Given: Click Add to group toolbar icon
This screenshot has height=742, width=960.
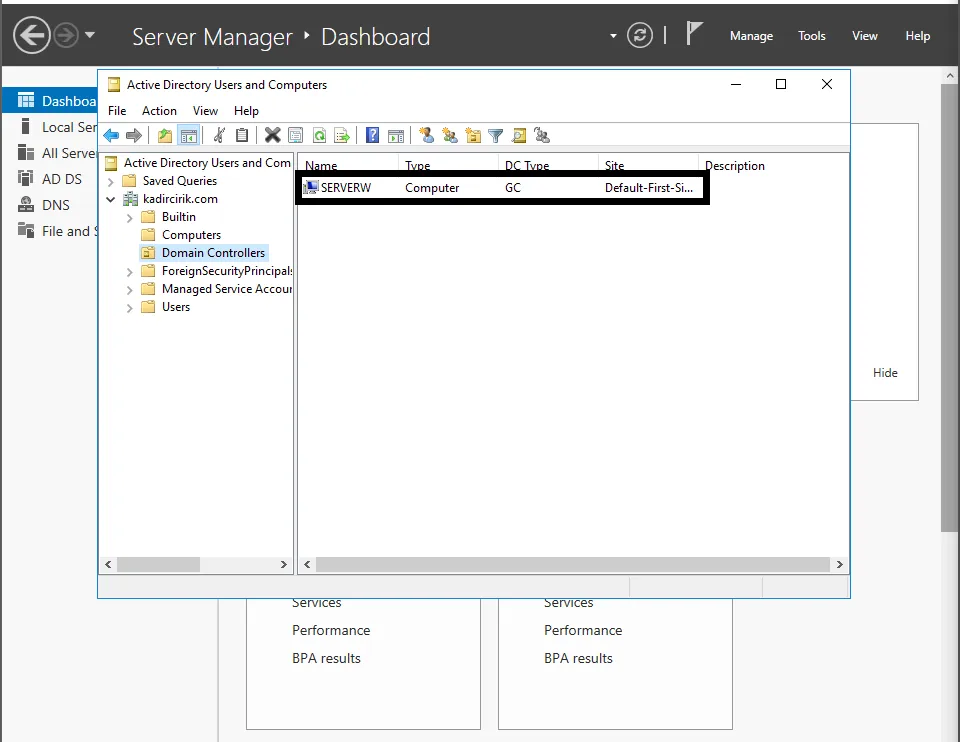Looking at the screenshot, I should coord(542,136).
